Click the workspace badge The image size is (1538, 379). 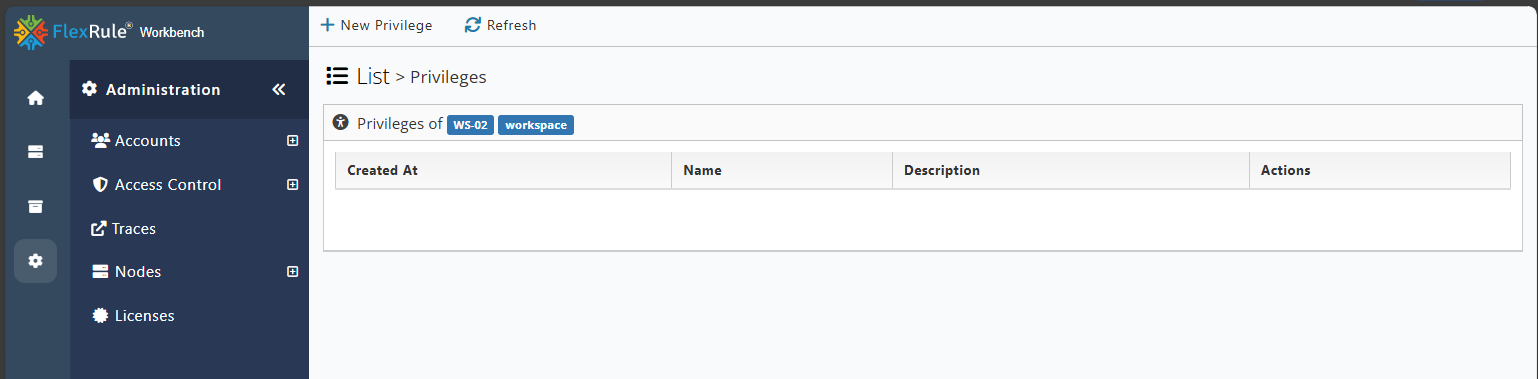pyautogui.click(x=536, y=125)
